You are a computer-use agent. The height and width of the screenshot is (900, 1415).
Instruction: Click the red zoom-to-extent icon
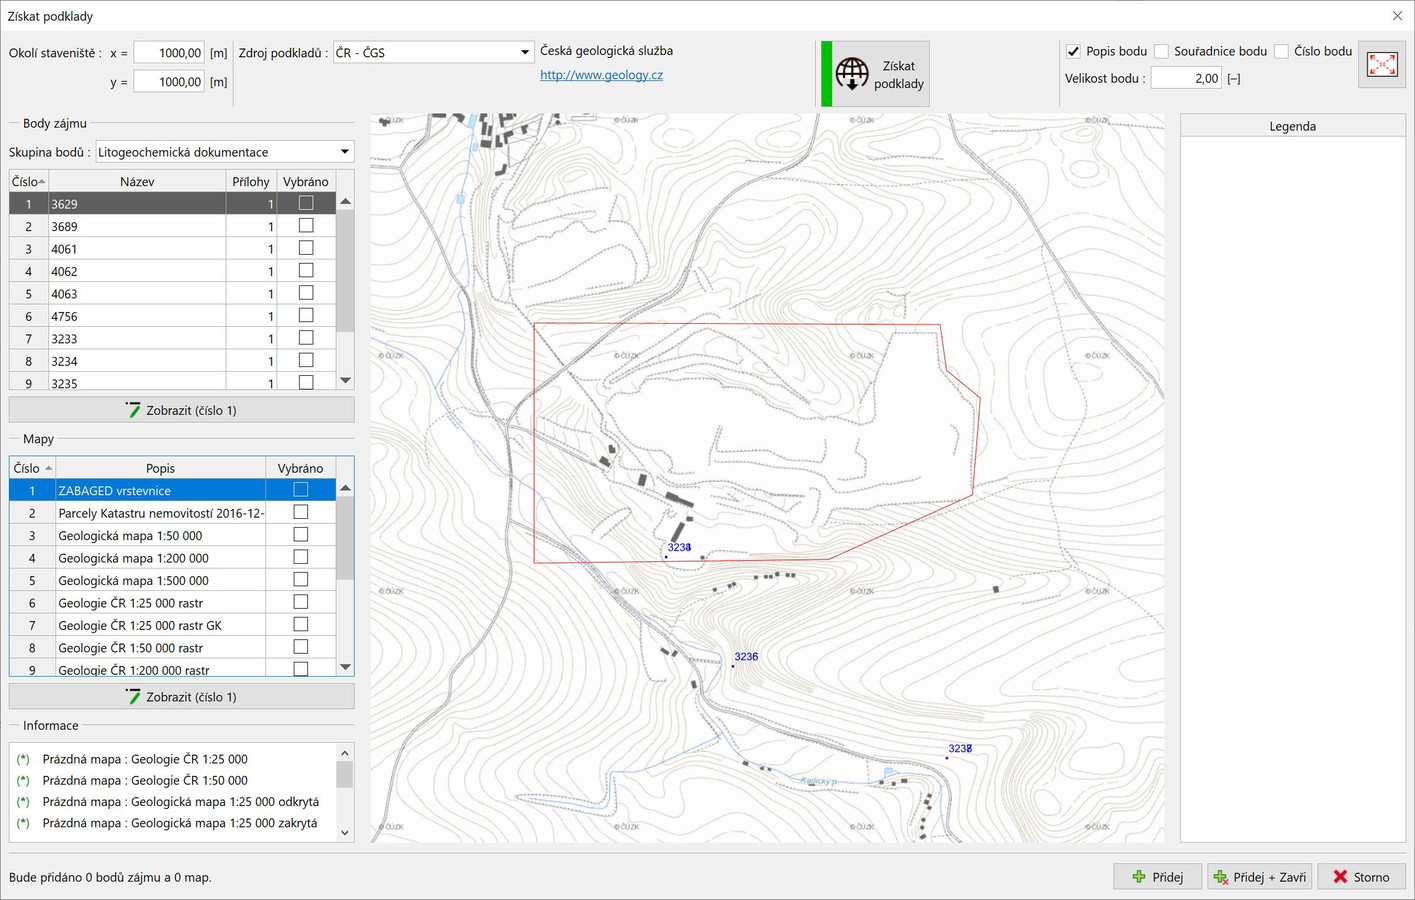coord(1382,65)
